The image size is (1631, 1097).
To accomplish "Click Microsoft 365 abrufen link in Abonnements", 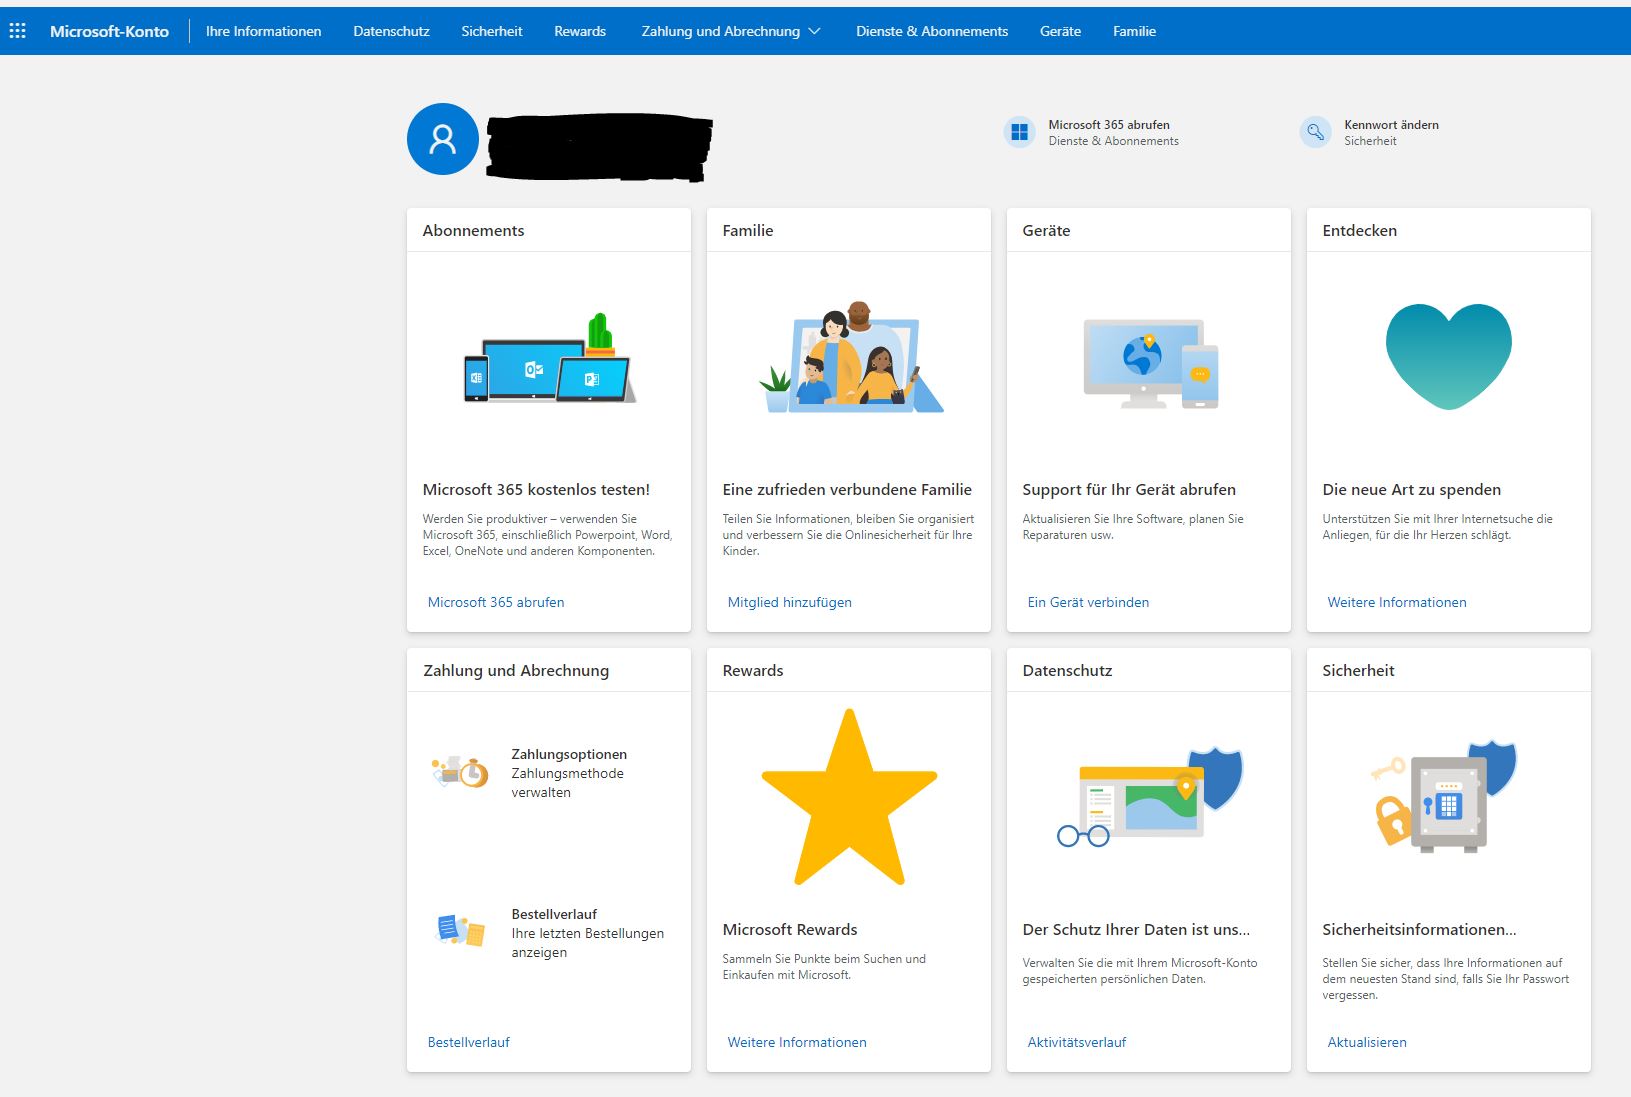I will click(496, 602).
